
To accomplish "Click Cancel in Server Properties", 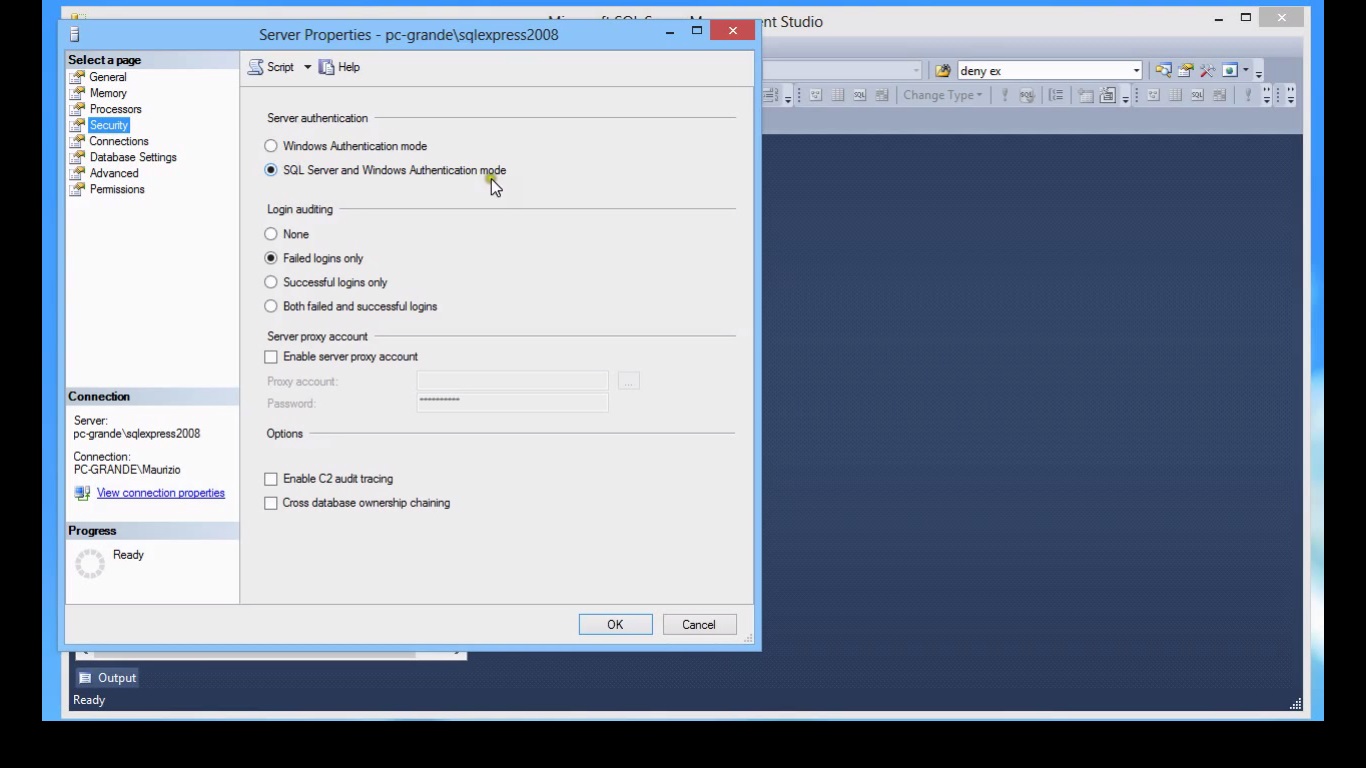I will [x=699, y=625].
